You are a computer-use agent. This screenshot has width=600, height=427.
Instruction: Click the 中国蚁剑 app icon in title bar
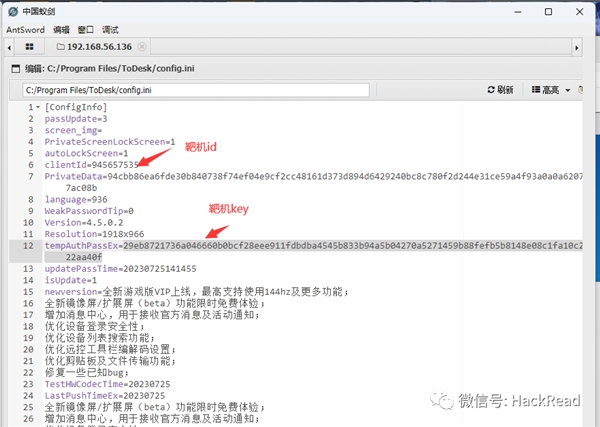click(13, 11)
